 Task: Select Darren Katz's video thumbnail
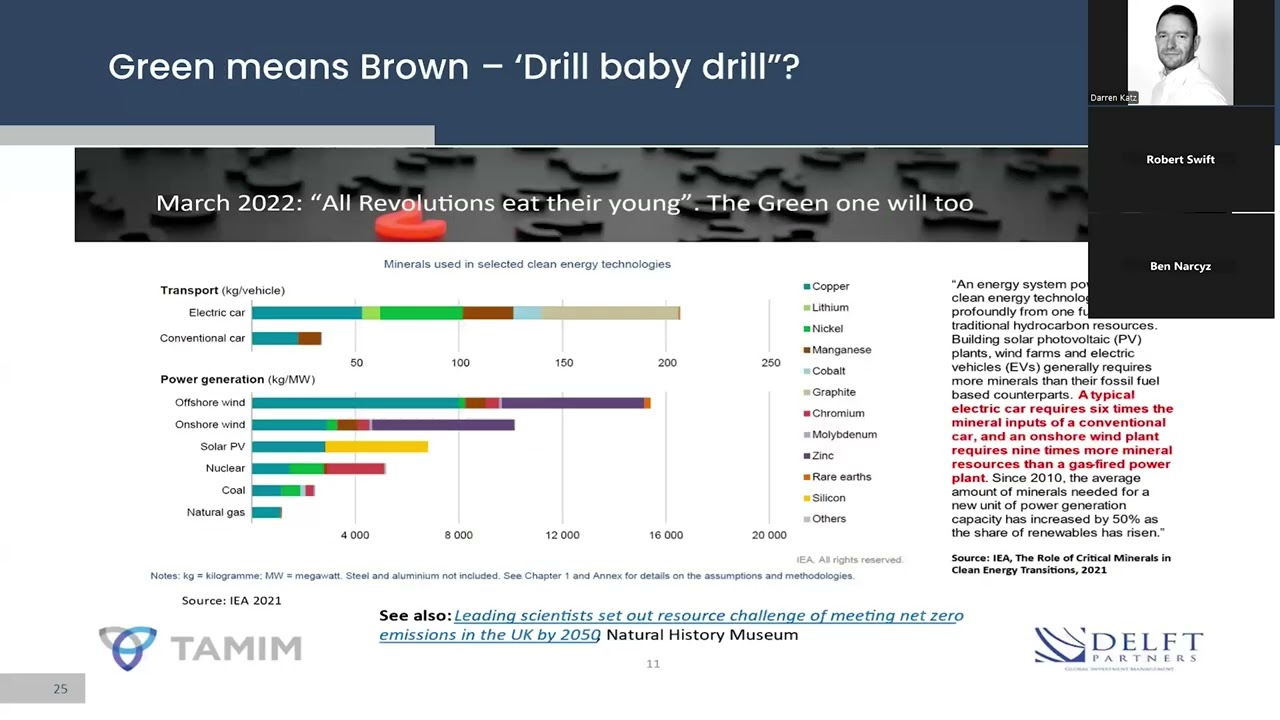(1180, 52)
